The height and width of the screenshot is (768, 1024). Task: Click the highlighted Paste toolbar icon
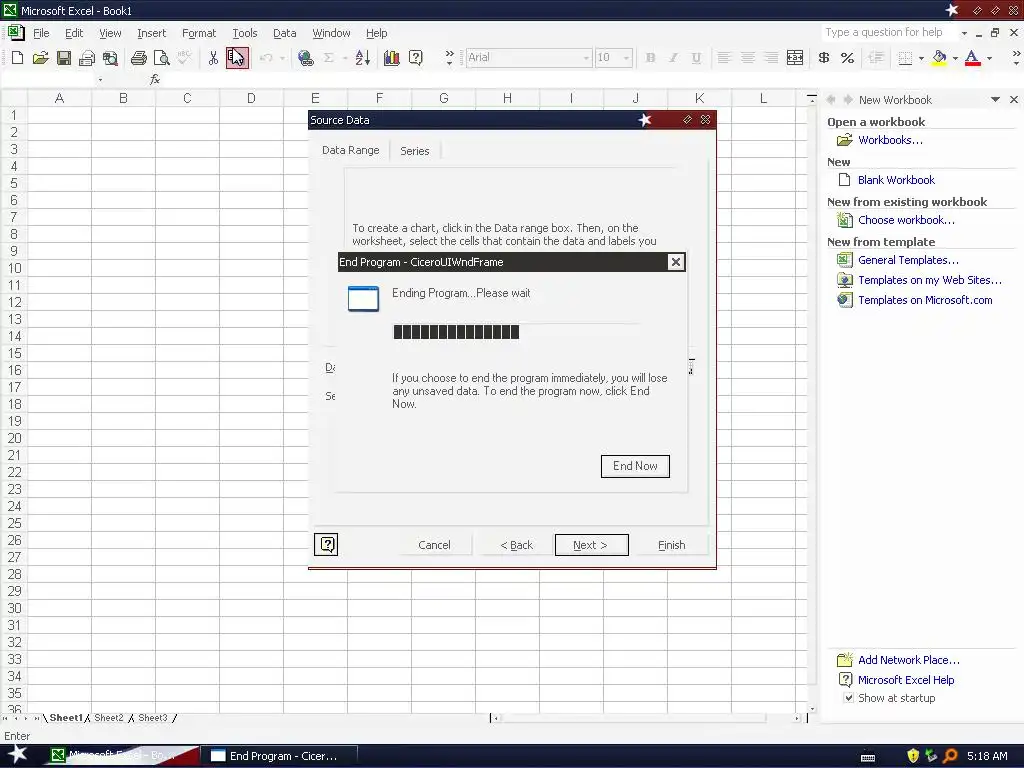point(237,57)
